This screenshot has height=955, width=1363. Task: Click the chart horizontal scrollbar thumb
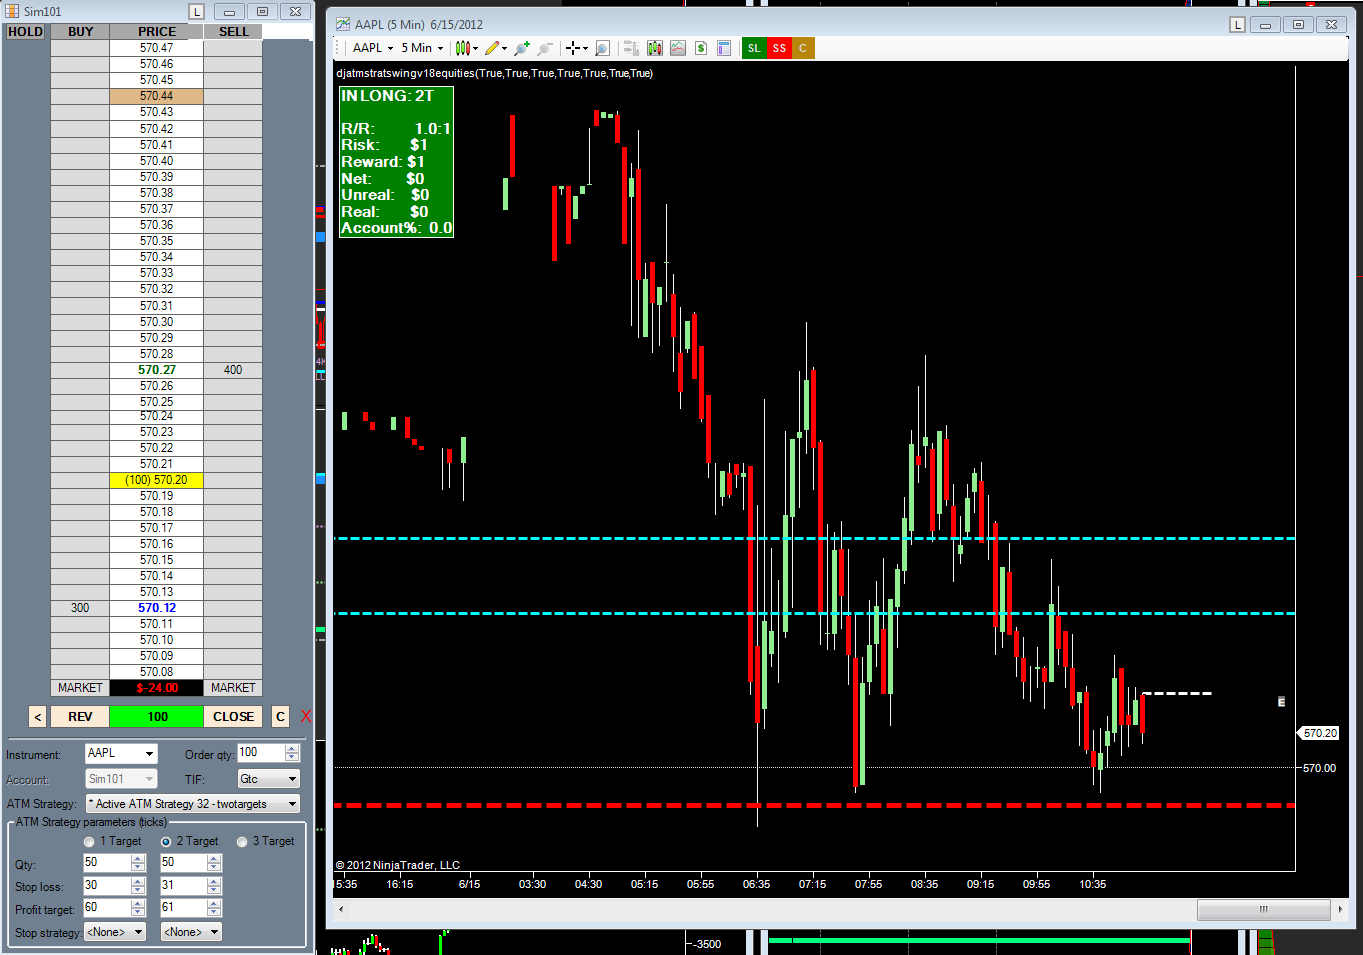coord(1264,909)
